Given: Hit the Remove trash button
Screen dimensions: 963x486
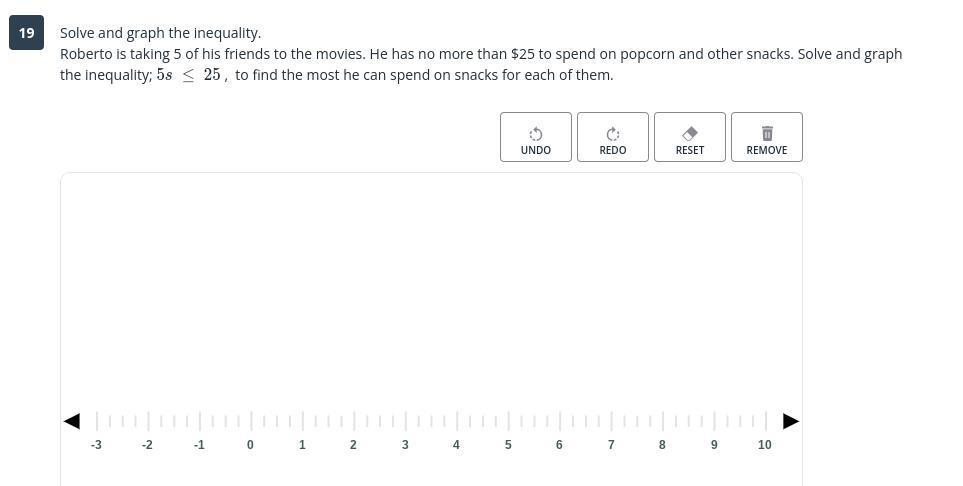Looking at the screenshot, I should pos(766,138).
